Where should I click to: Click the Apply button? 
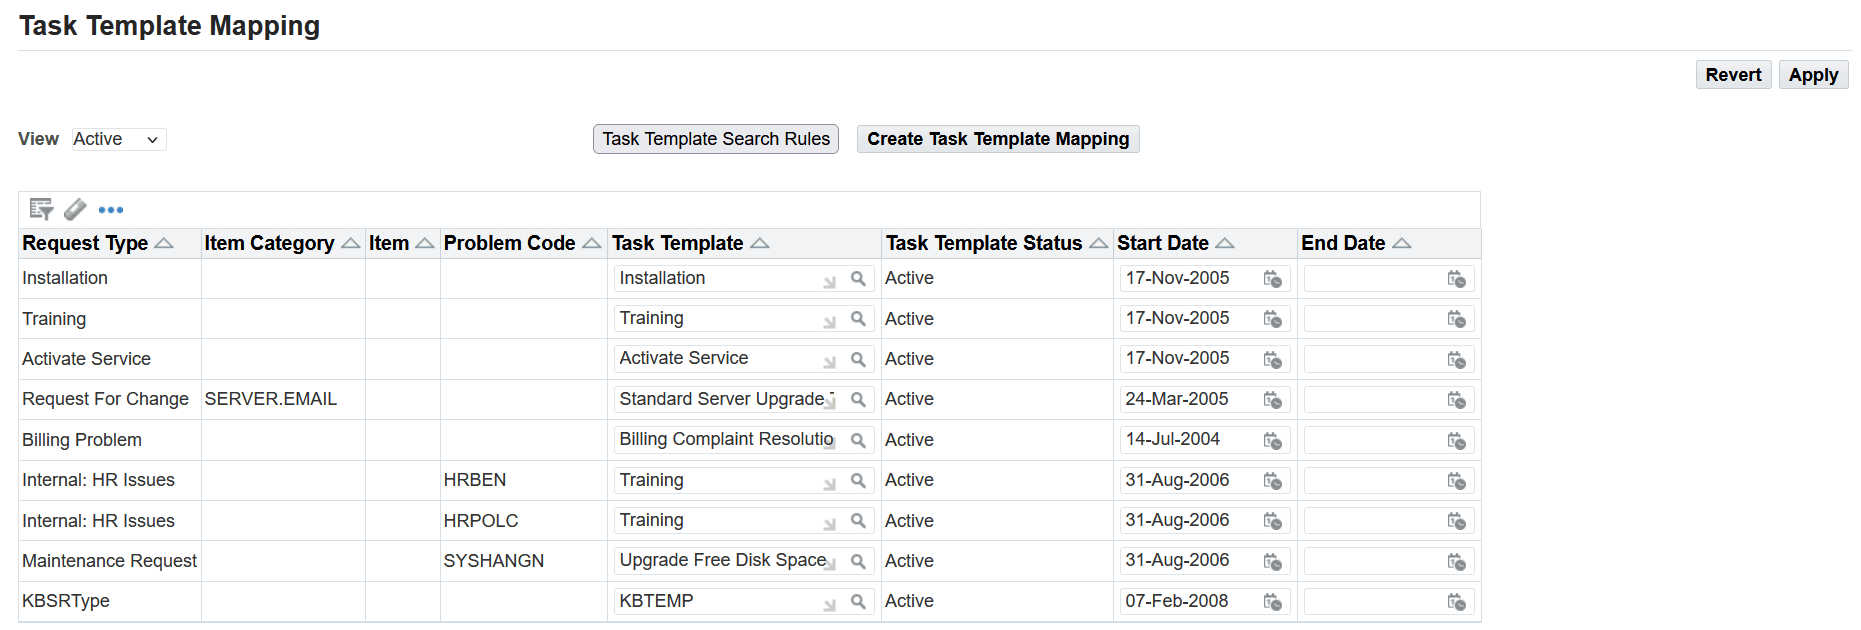coord(1813,75)
